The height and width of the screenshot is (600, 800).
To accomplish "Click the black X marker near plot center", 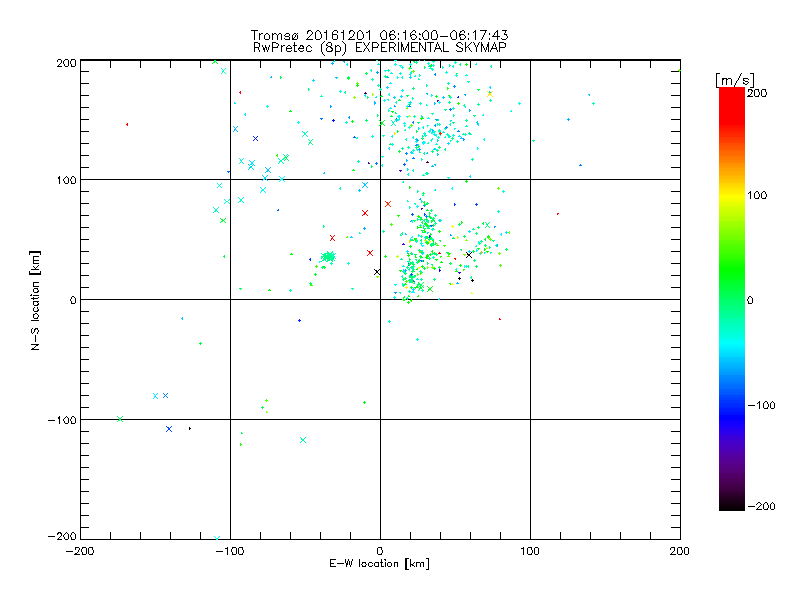I will [x=377, y=272].
